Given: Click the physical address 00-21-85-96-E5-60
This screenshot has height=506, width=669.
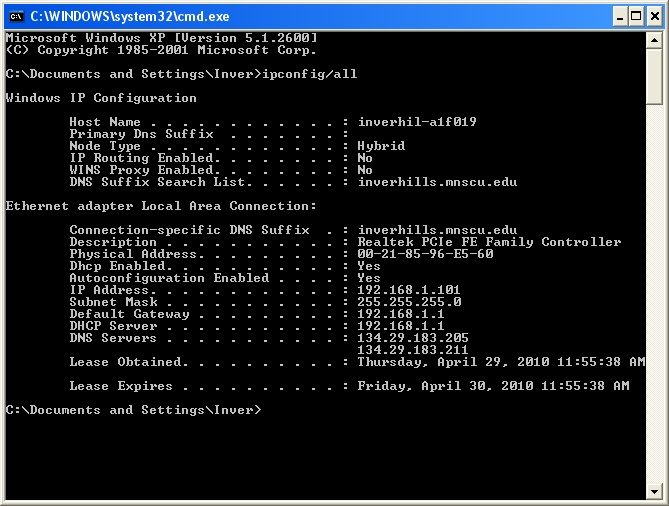Looking at the screenshot, I should click(x=425, y=254).
